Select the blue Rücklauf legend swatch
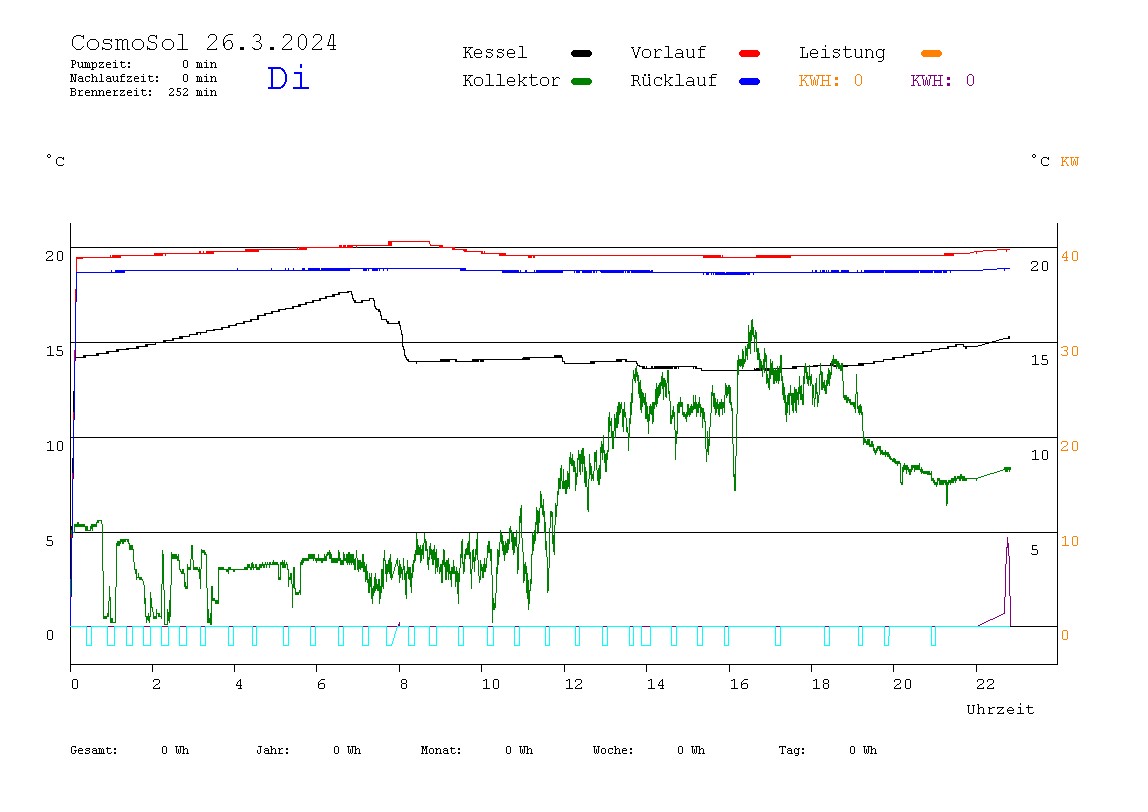This screenshot has width=1148, height=812. click(750, 81)
